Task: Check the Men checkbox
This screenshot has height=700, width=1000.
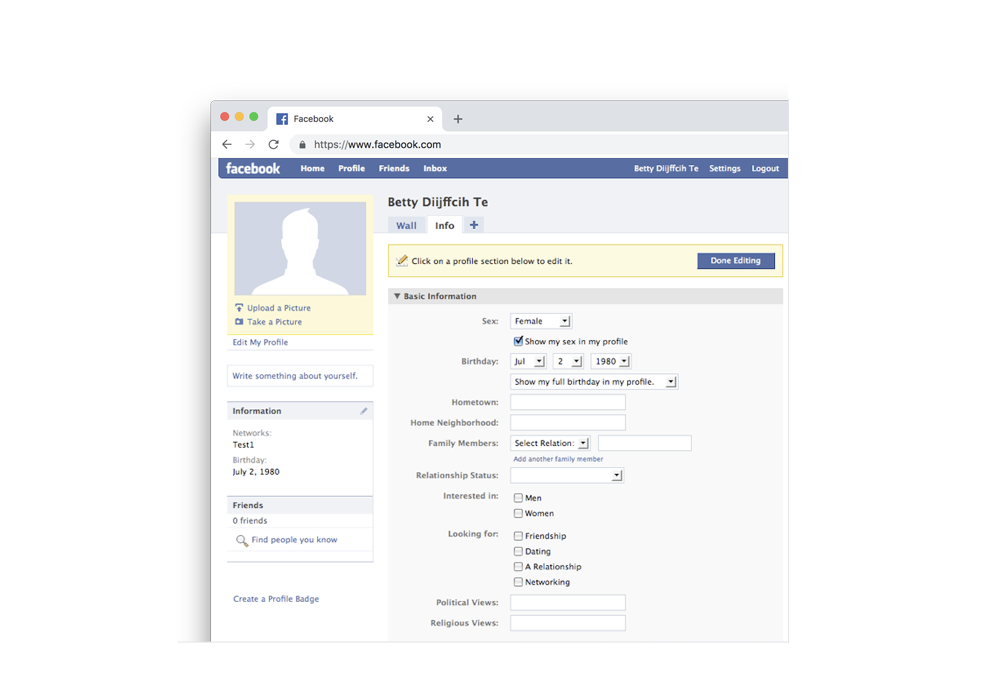Action: 518,498
